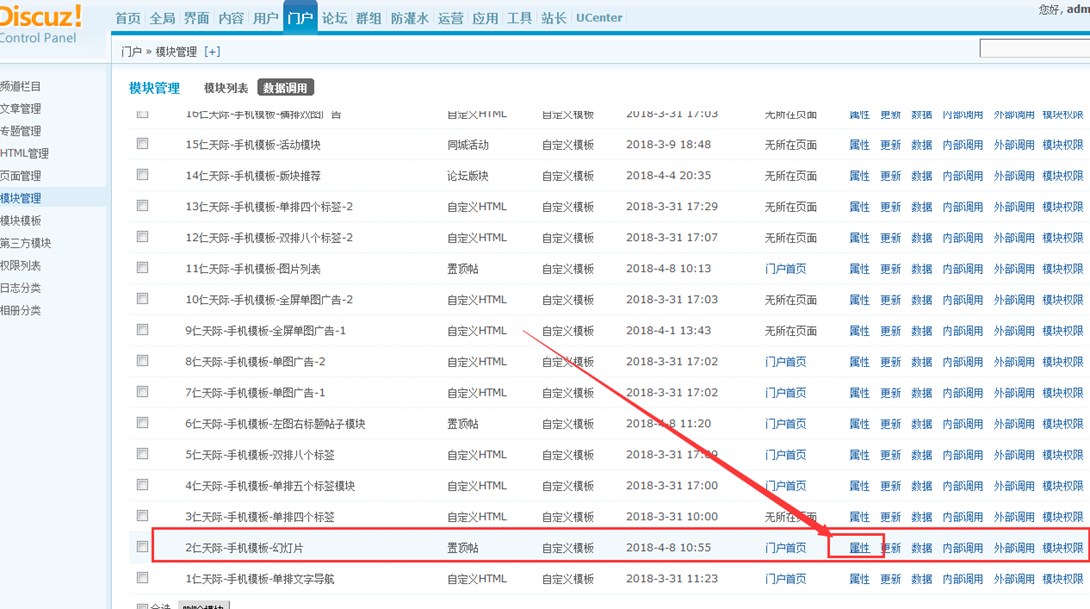Click 门户首页 link in 8仁天际 row
1090x609 pixels.
tap(786, 362)
